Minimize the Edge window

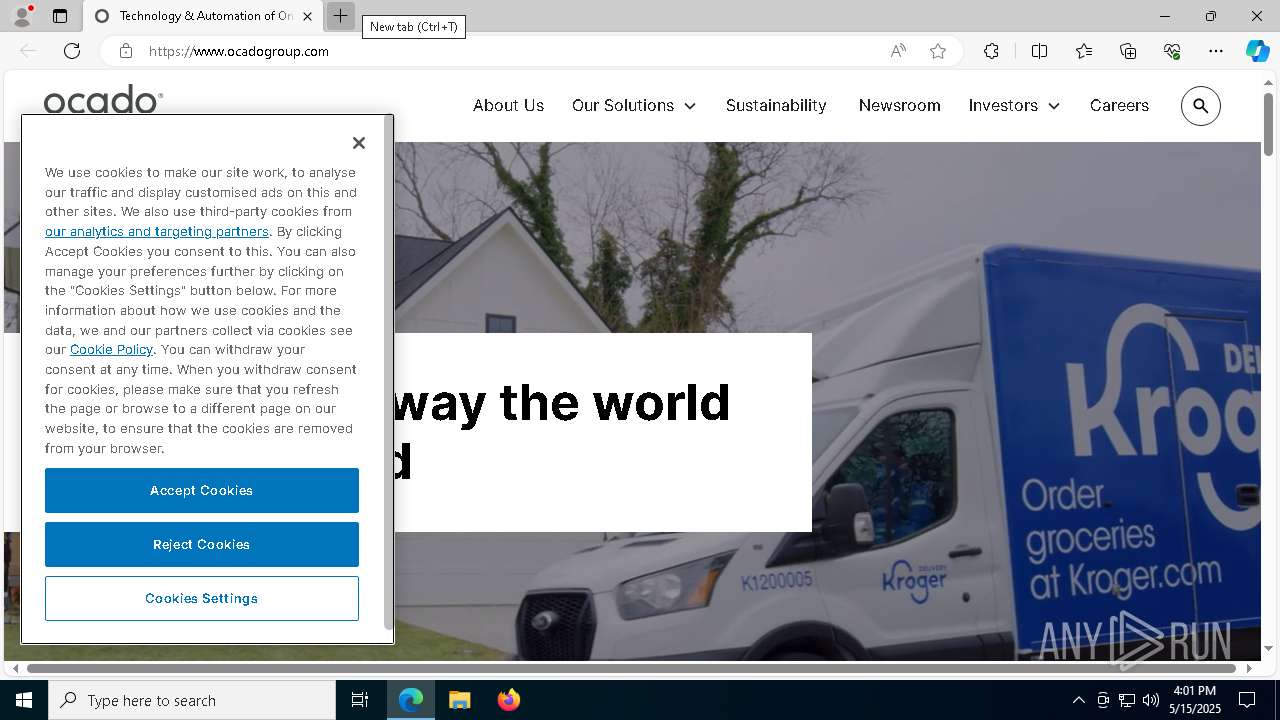1164,16
